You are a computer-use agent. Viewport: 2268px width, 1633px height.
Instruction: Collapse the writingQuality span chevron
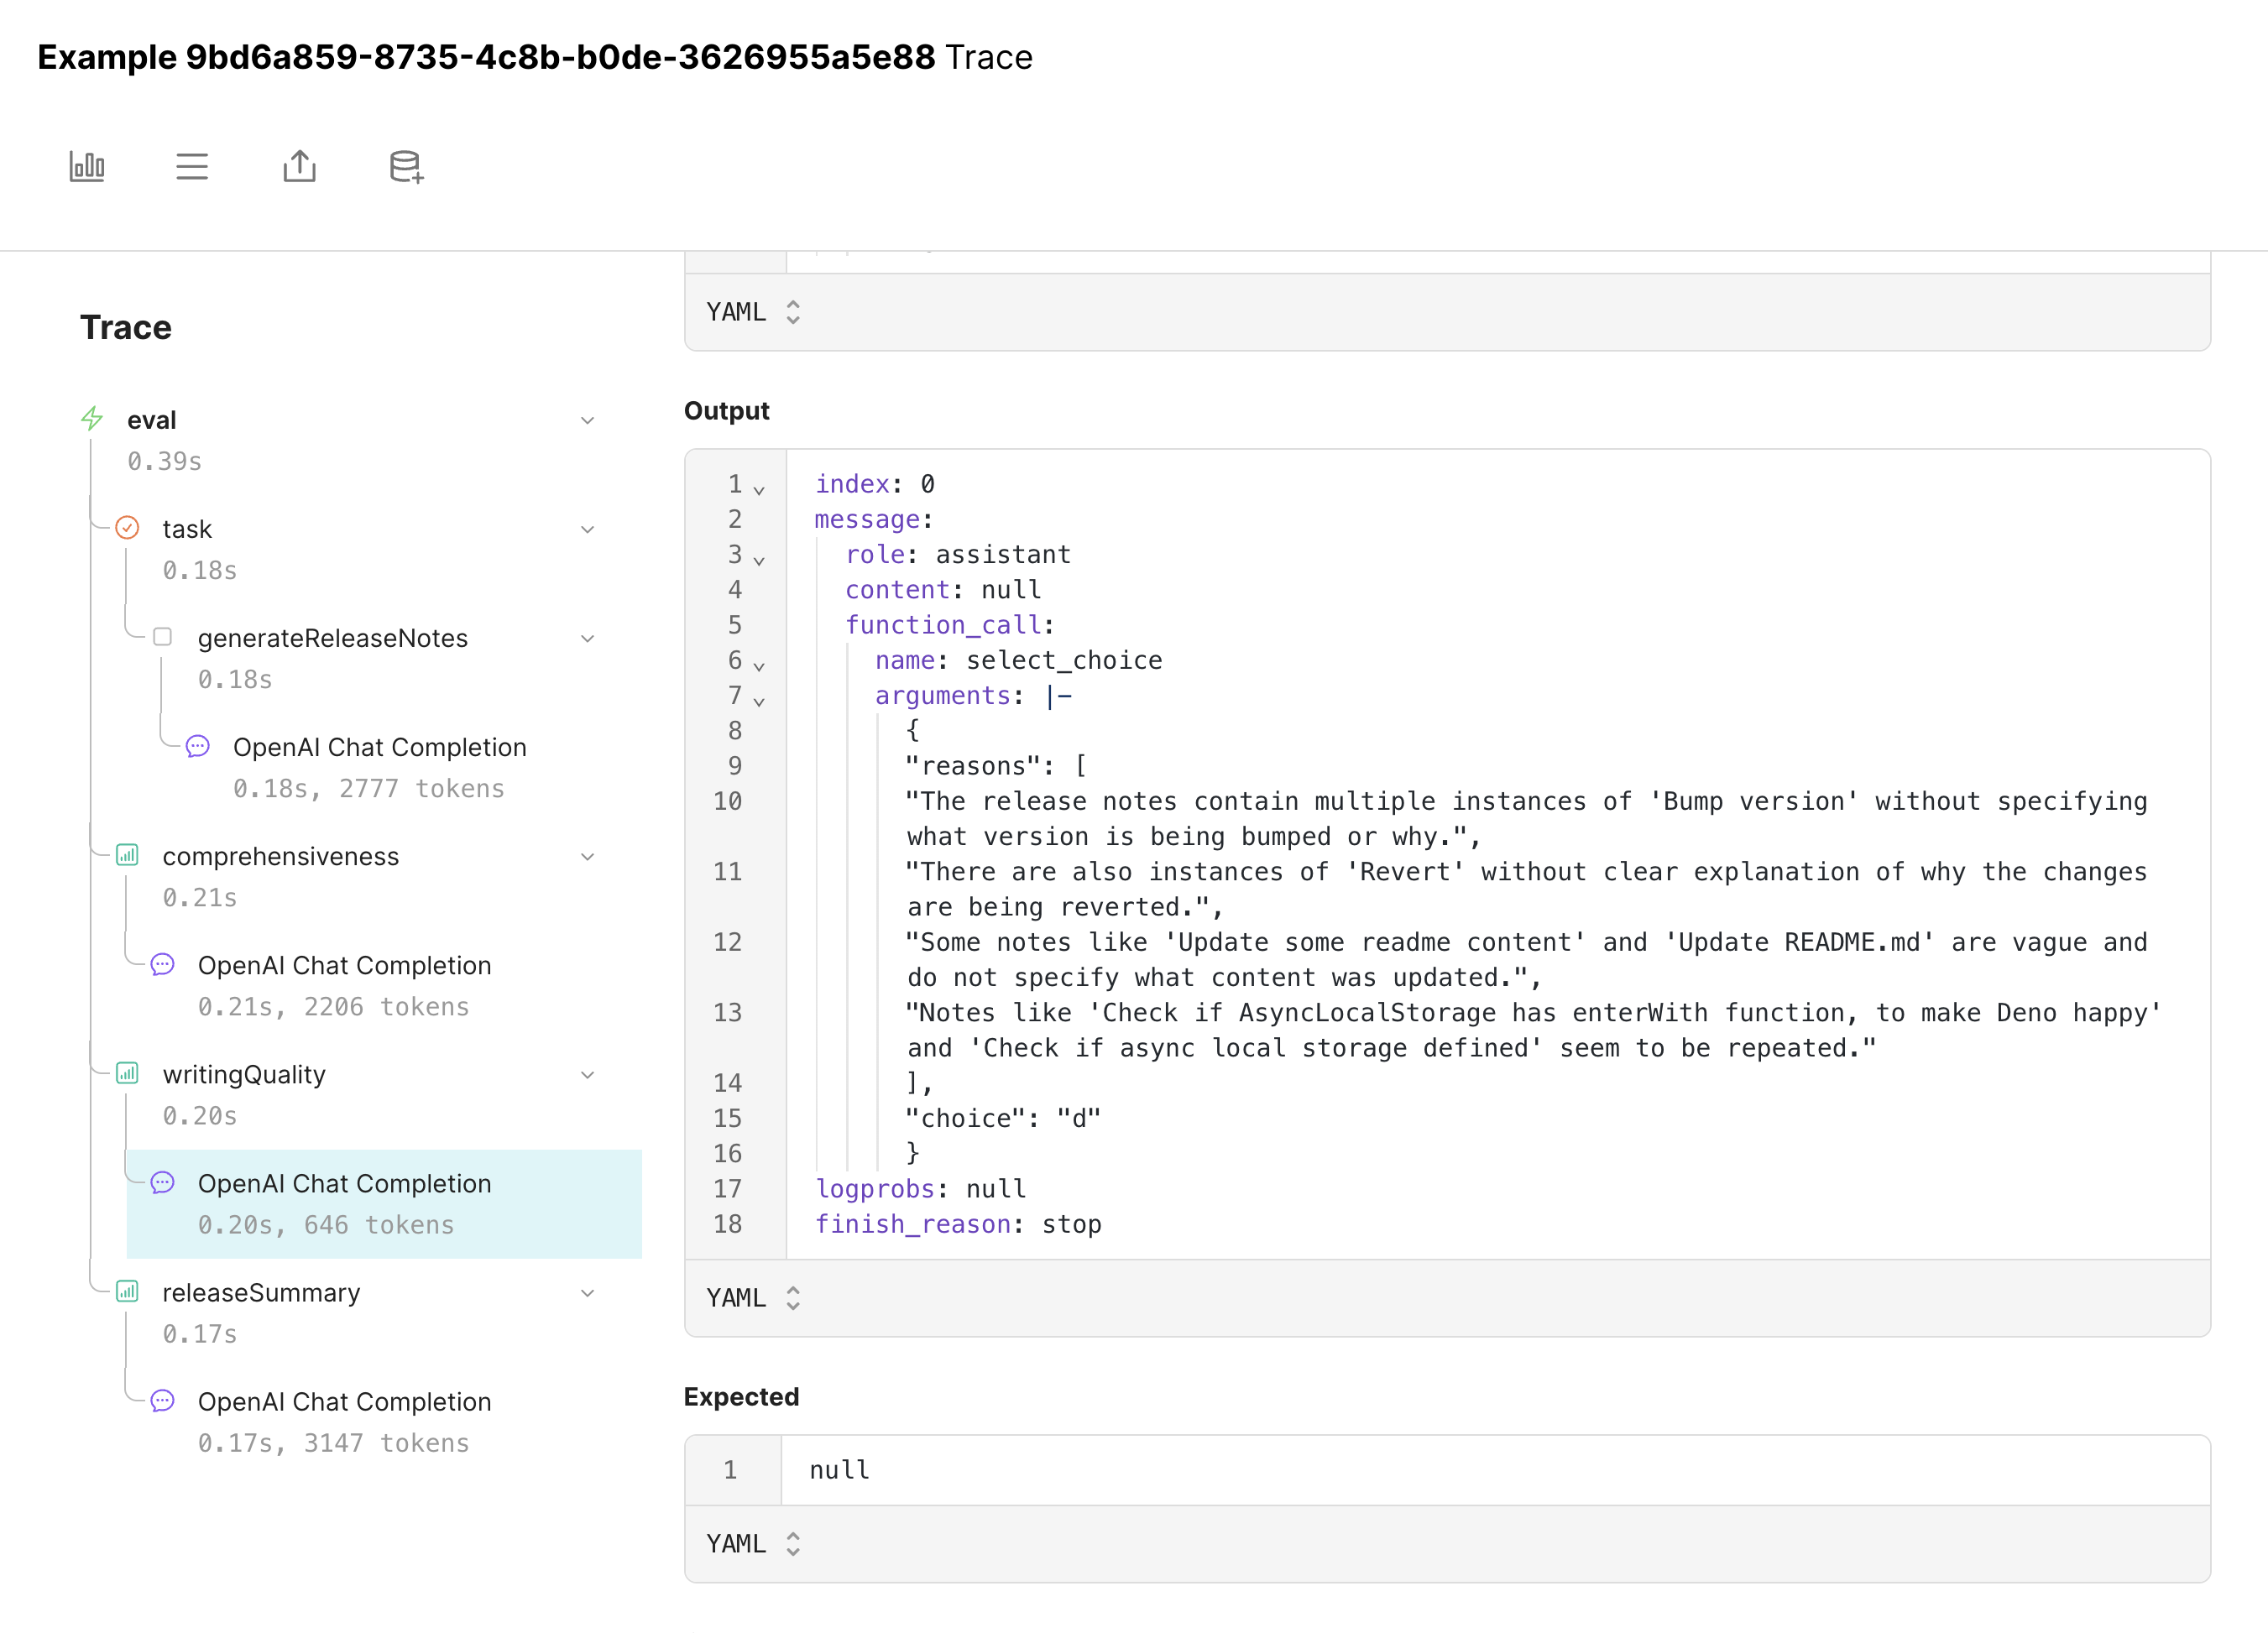[x=588, y=1075]
